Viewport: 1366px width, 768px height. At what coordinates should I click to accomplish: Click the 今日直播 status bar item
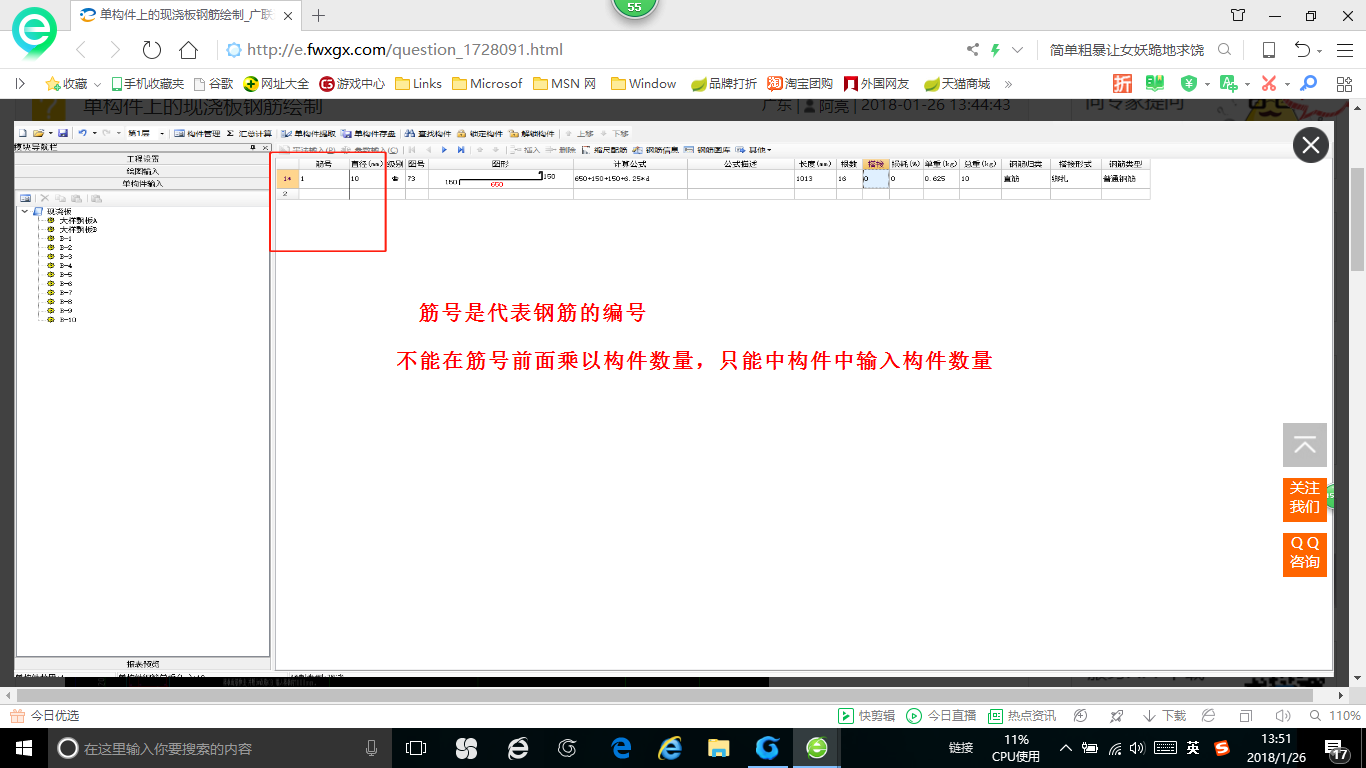[x=941, y=716]
